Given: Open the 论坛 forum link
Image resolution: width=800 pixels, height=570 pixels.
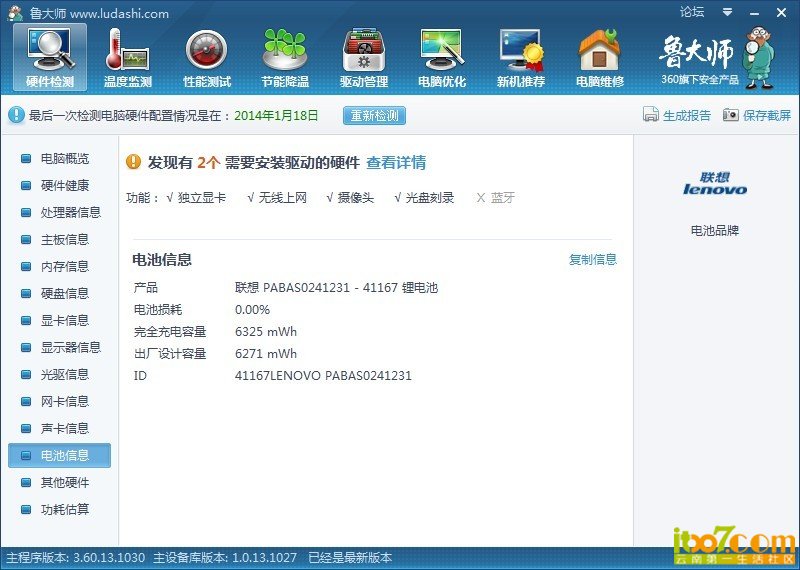Looking at the screenshot, I should (x=692, y=12).
